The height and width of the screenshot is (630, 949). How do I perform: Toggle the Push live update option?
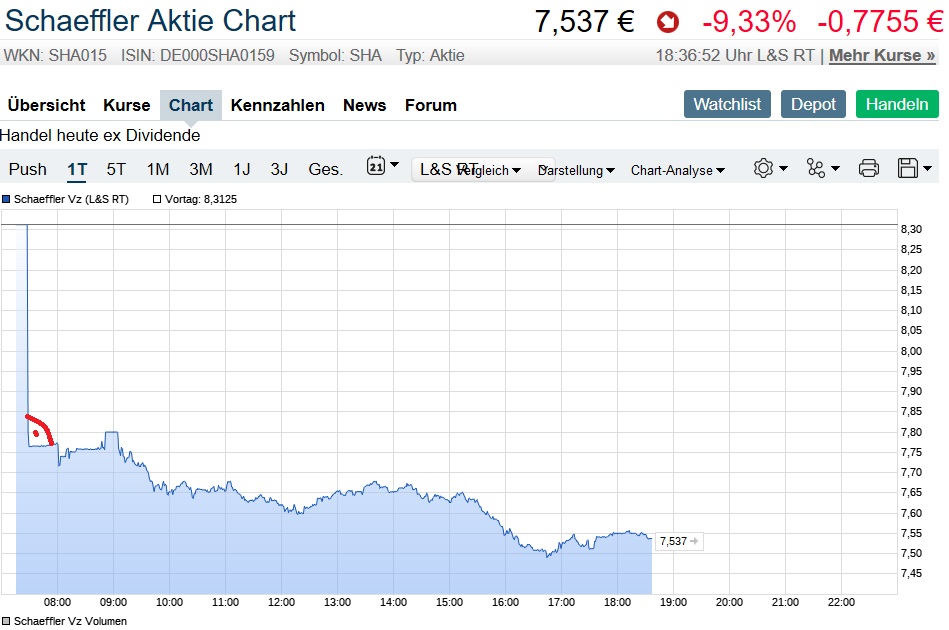pos(28,169)
